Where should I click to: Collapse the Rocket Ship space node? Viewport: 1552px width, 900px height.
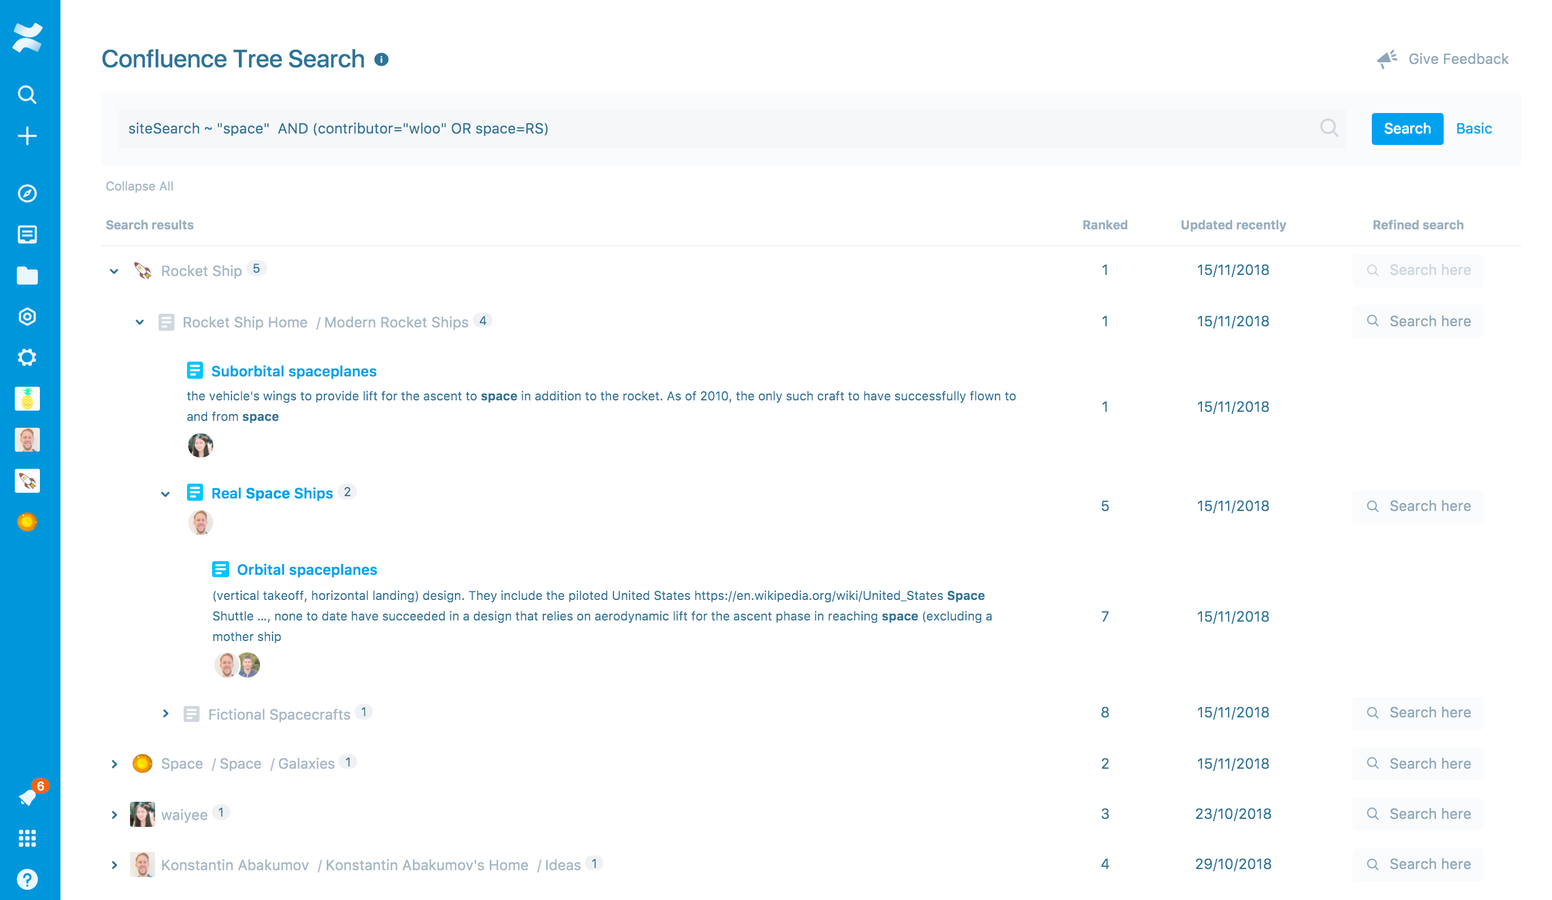point(114,271)
